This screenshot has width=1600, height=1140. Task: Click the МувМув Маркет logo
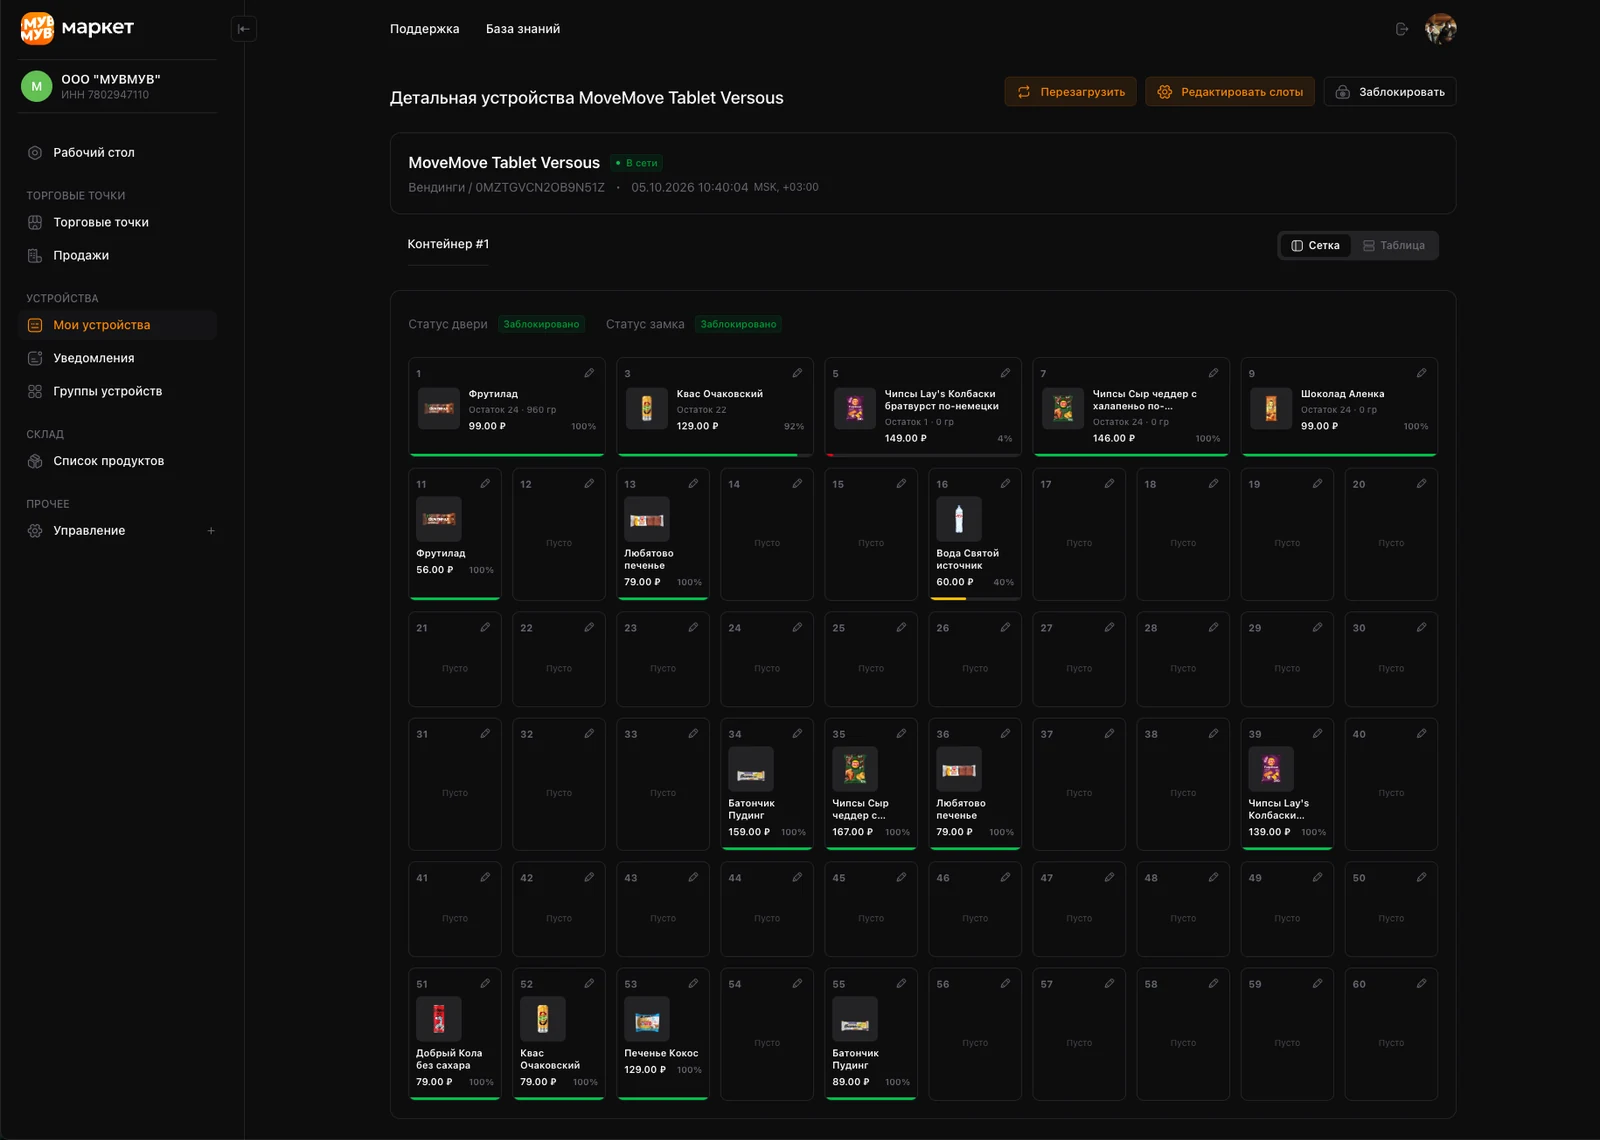tap(77, 28)
